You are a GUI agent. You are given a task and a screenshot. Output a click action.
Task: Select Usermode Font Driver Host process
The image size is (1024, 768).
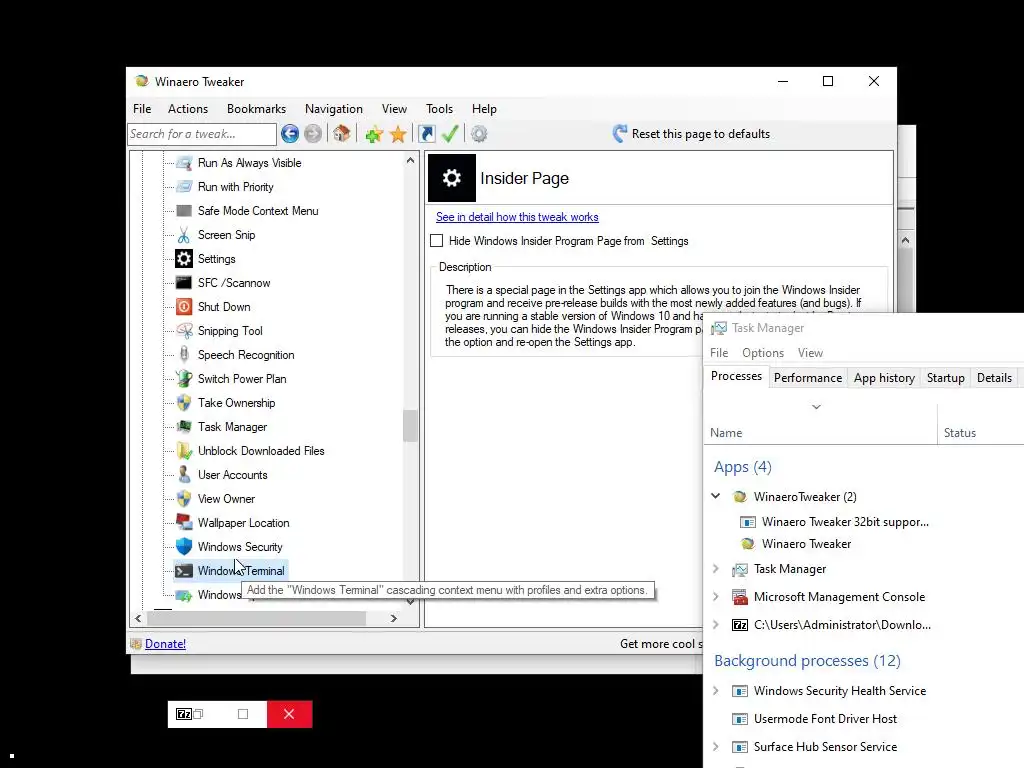click(x=825, y=719)
